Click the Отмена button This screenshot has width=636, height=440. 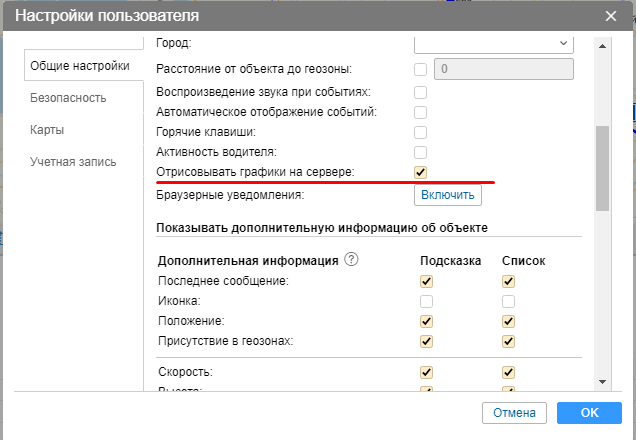pos(514,413)
